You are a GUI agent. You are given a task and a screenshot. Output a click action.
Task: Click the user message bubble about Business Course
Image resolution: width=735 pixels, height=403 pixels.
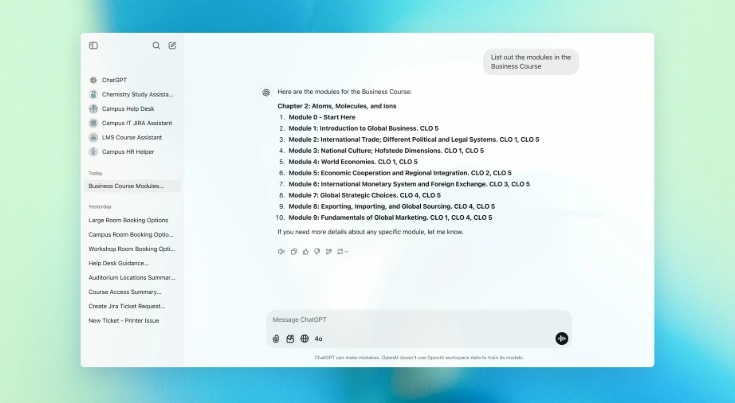531,62
